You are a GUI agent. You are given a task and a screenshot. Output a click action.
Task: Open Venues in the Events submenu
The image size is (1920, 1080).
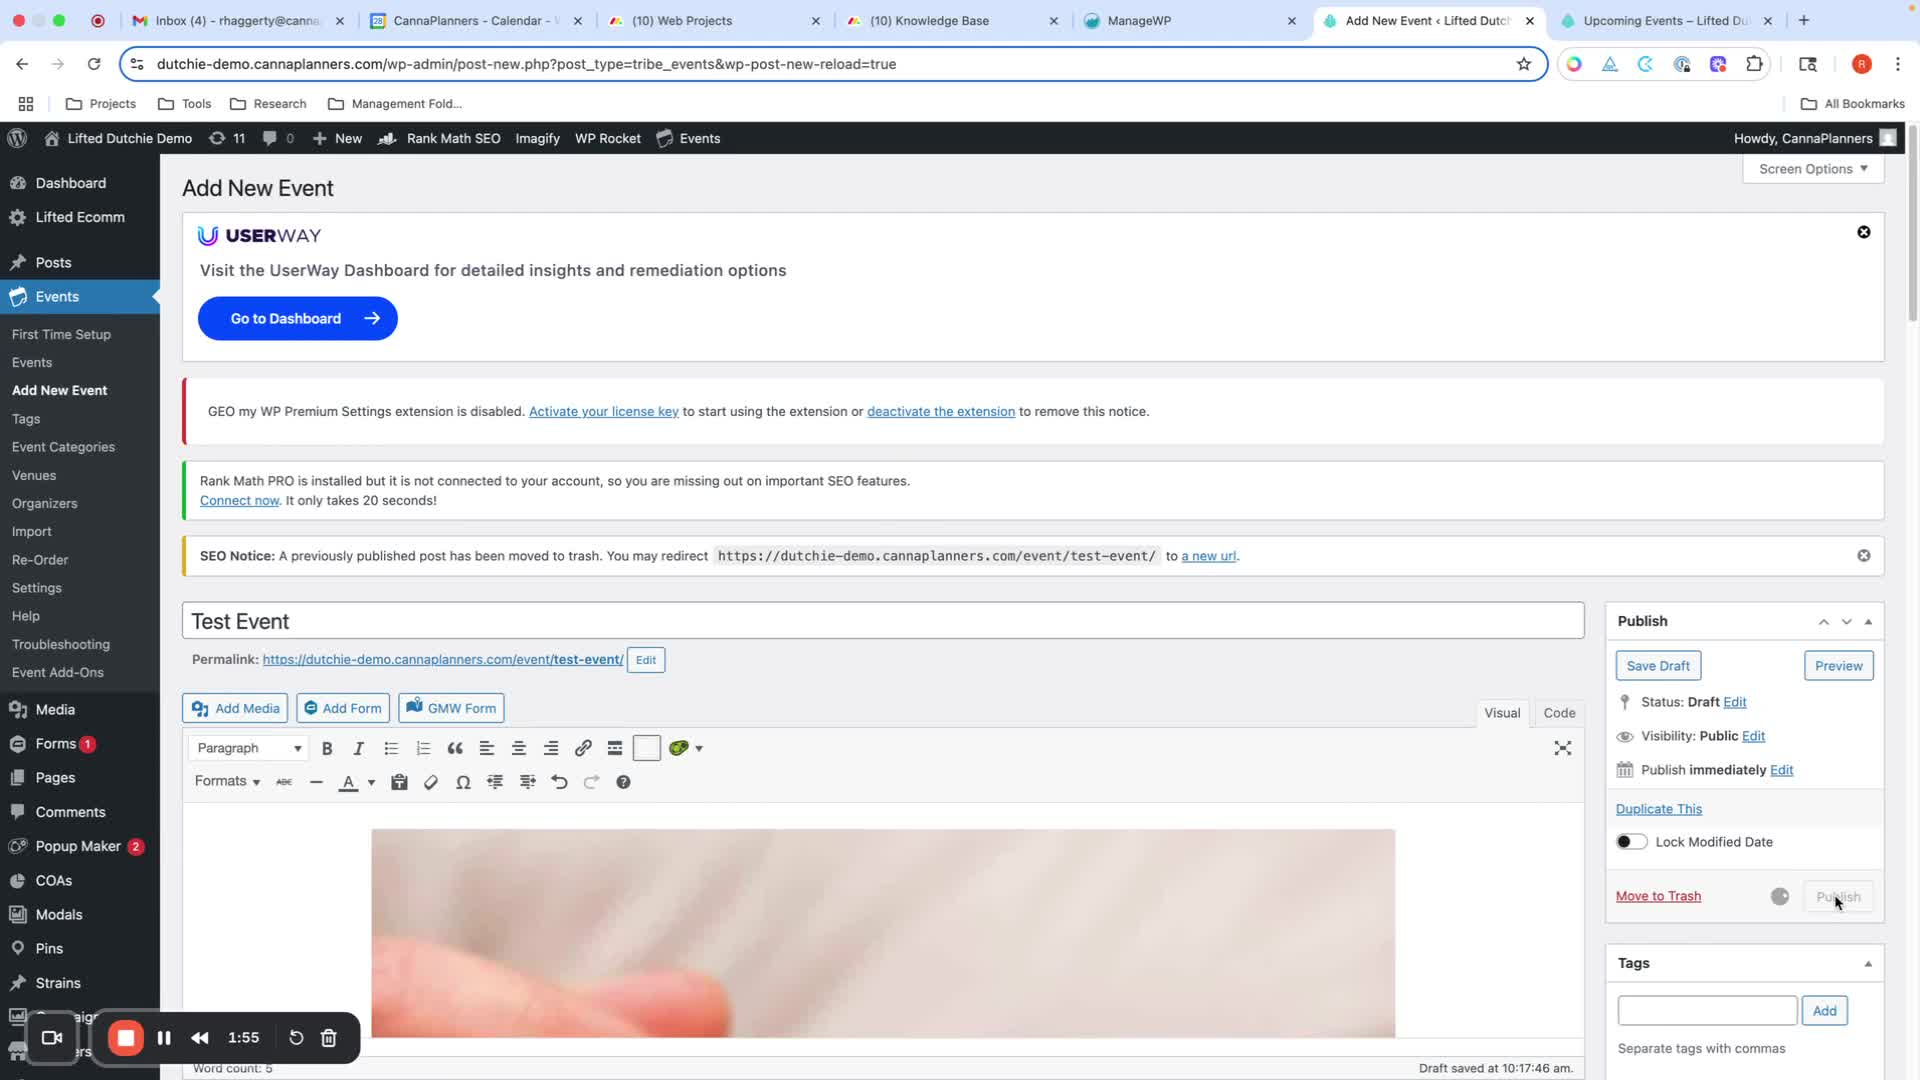[34, 475]
